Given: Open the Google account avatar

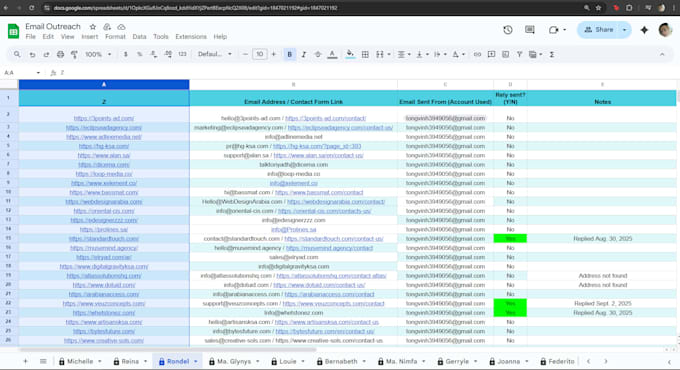Looking at the screenshot, I should (x=665, y=29).
